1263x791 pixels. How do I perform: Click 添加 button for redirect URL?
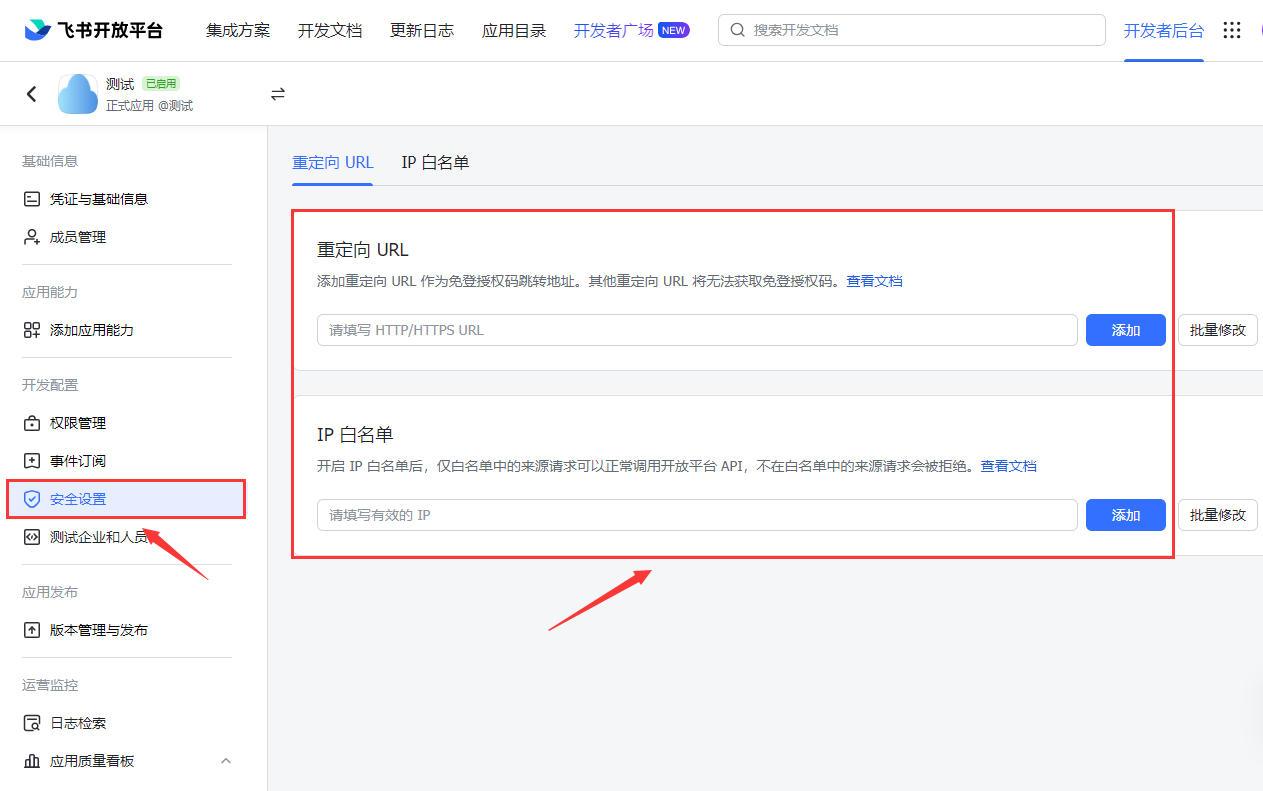[1125, 330]
